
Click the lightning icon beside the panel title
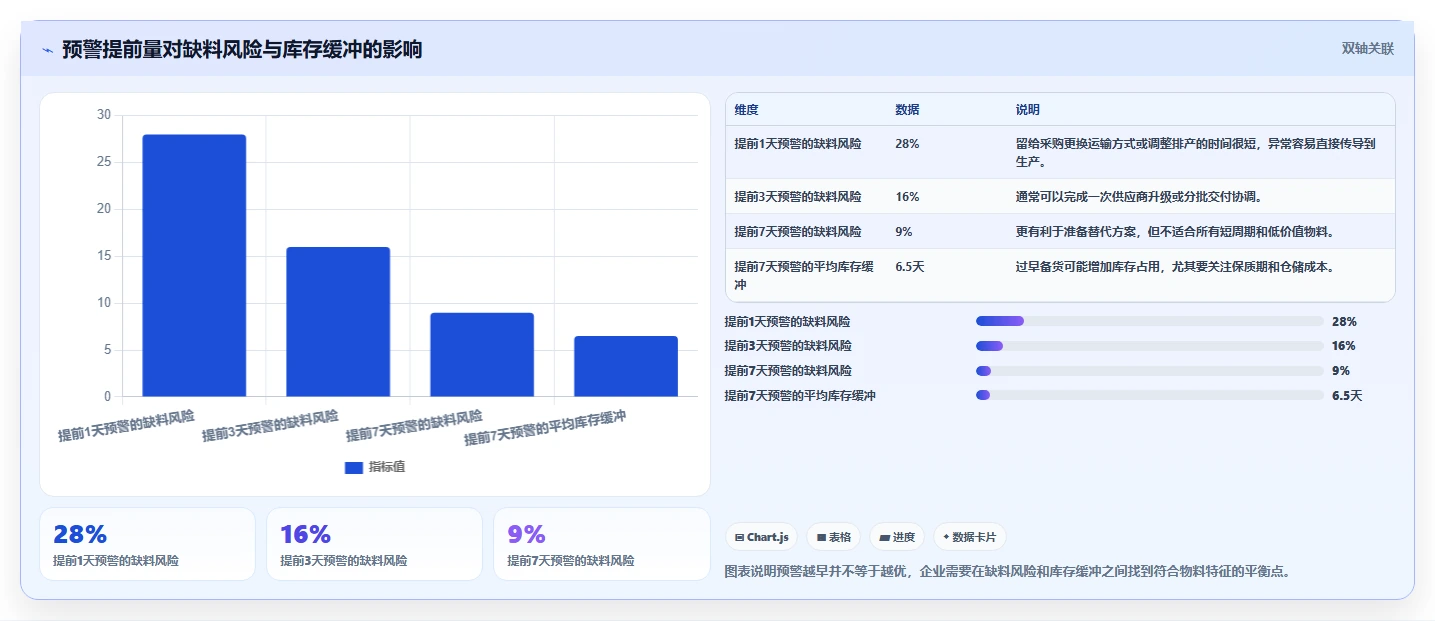[47, 50]
